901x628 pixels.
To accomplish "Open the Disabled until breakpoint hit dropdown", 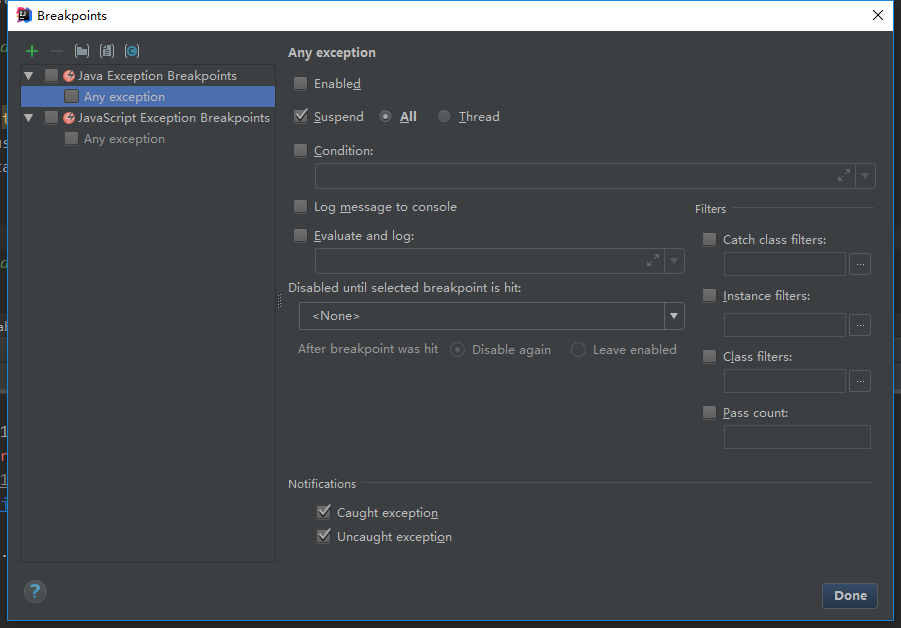I will [675, 316].
